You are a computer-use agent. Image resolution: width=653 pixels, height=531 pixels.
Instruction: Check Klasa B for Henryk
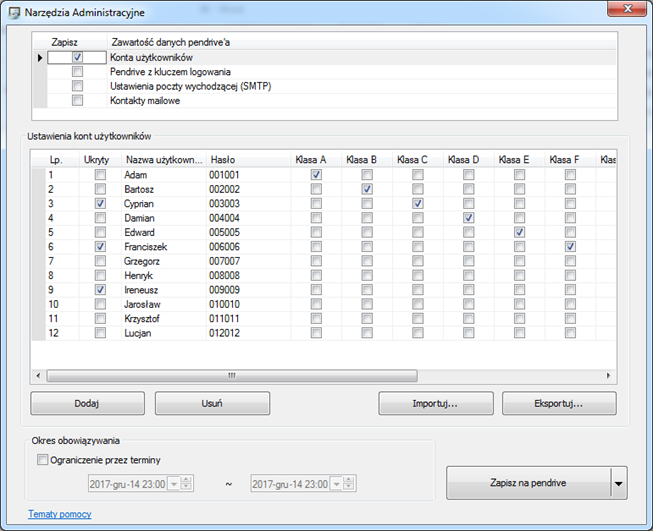(367, 275)
